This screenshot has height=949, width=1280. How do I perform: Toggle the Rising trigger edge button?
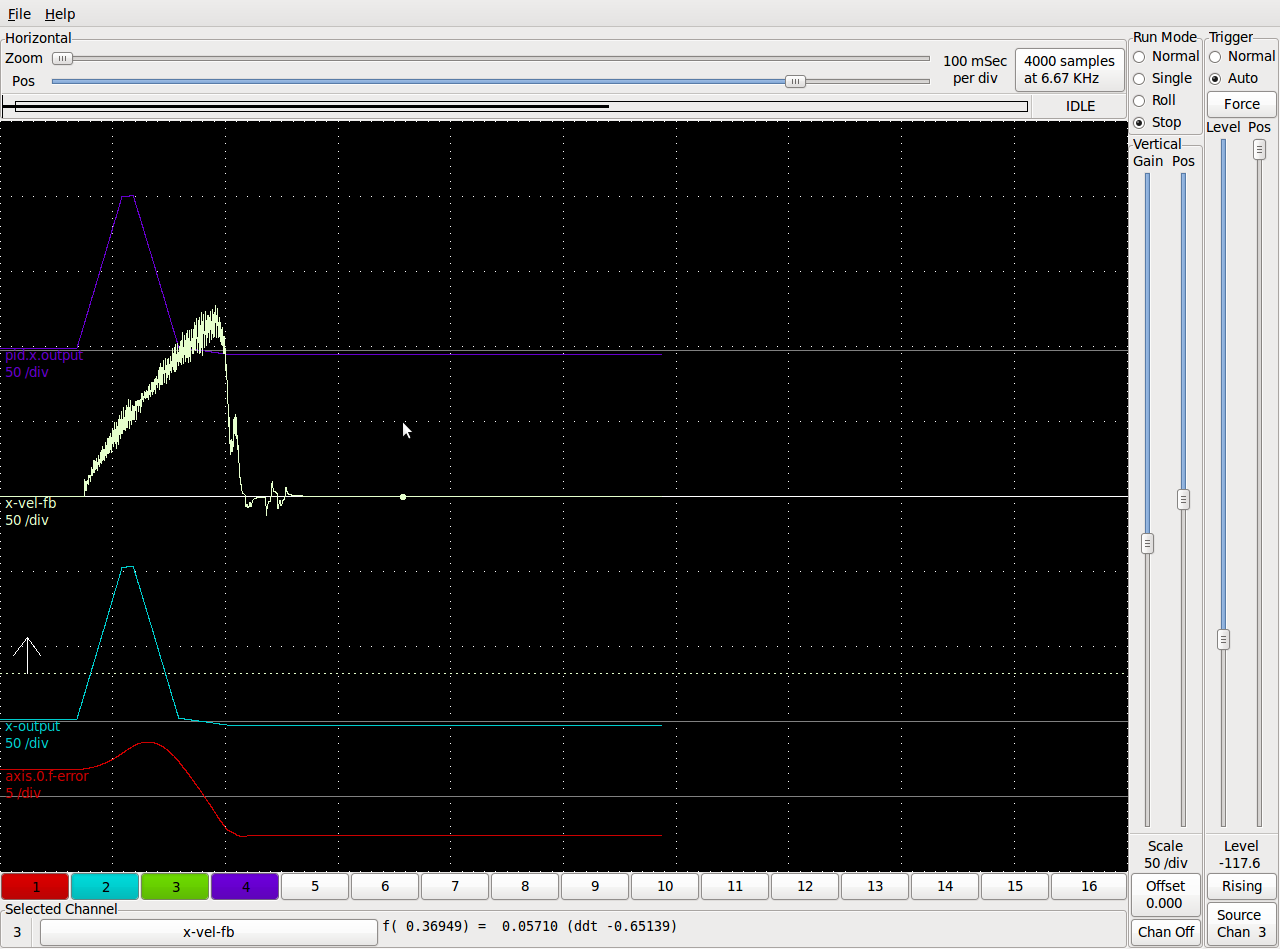pyautogui.click(x=1242, y=886)
